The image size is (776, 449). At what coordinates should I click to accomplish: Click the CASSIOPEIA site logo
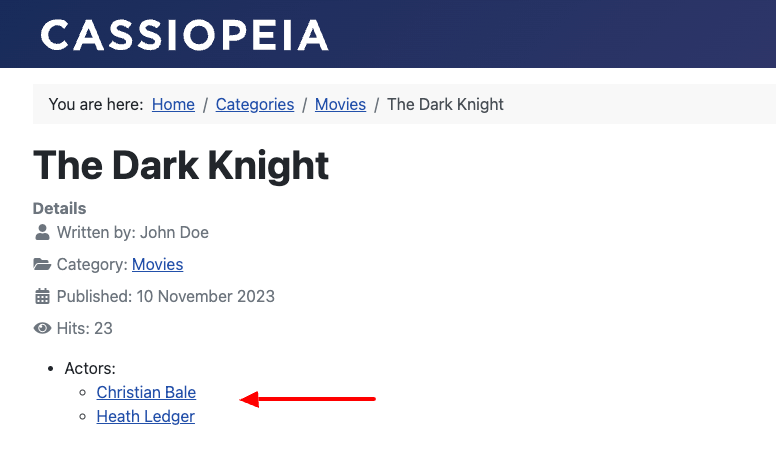(x=185, y=35)
